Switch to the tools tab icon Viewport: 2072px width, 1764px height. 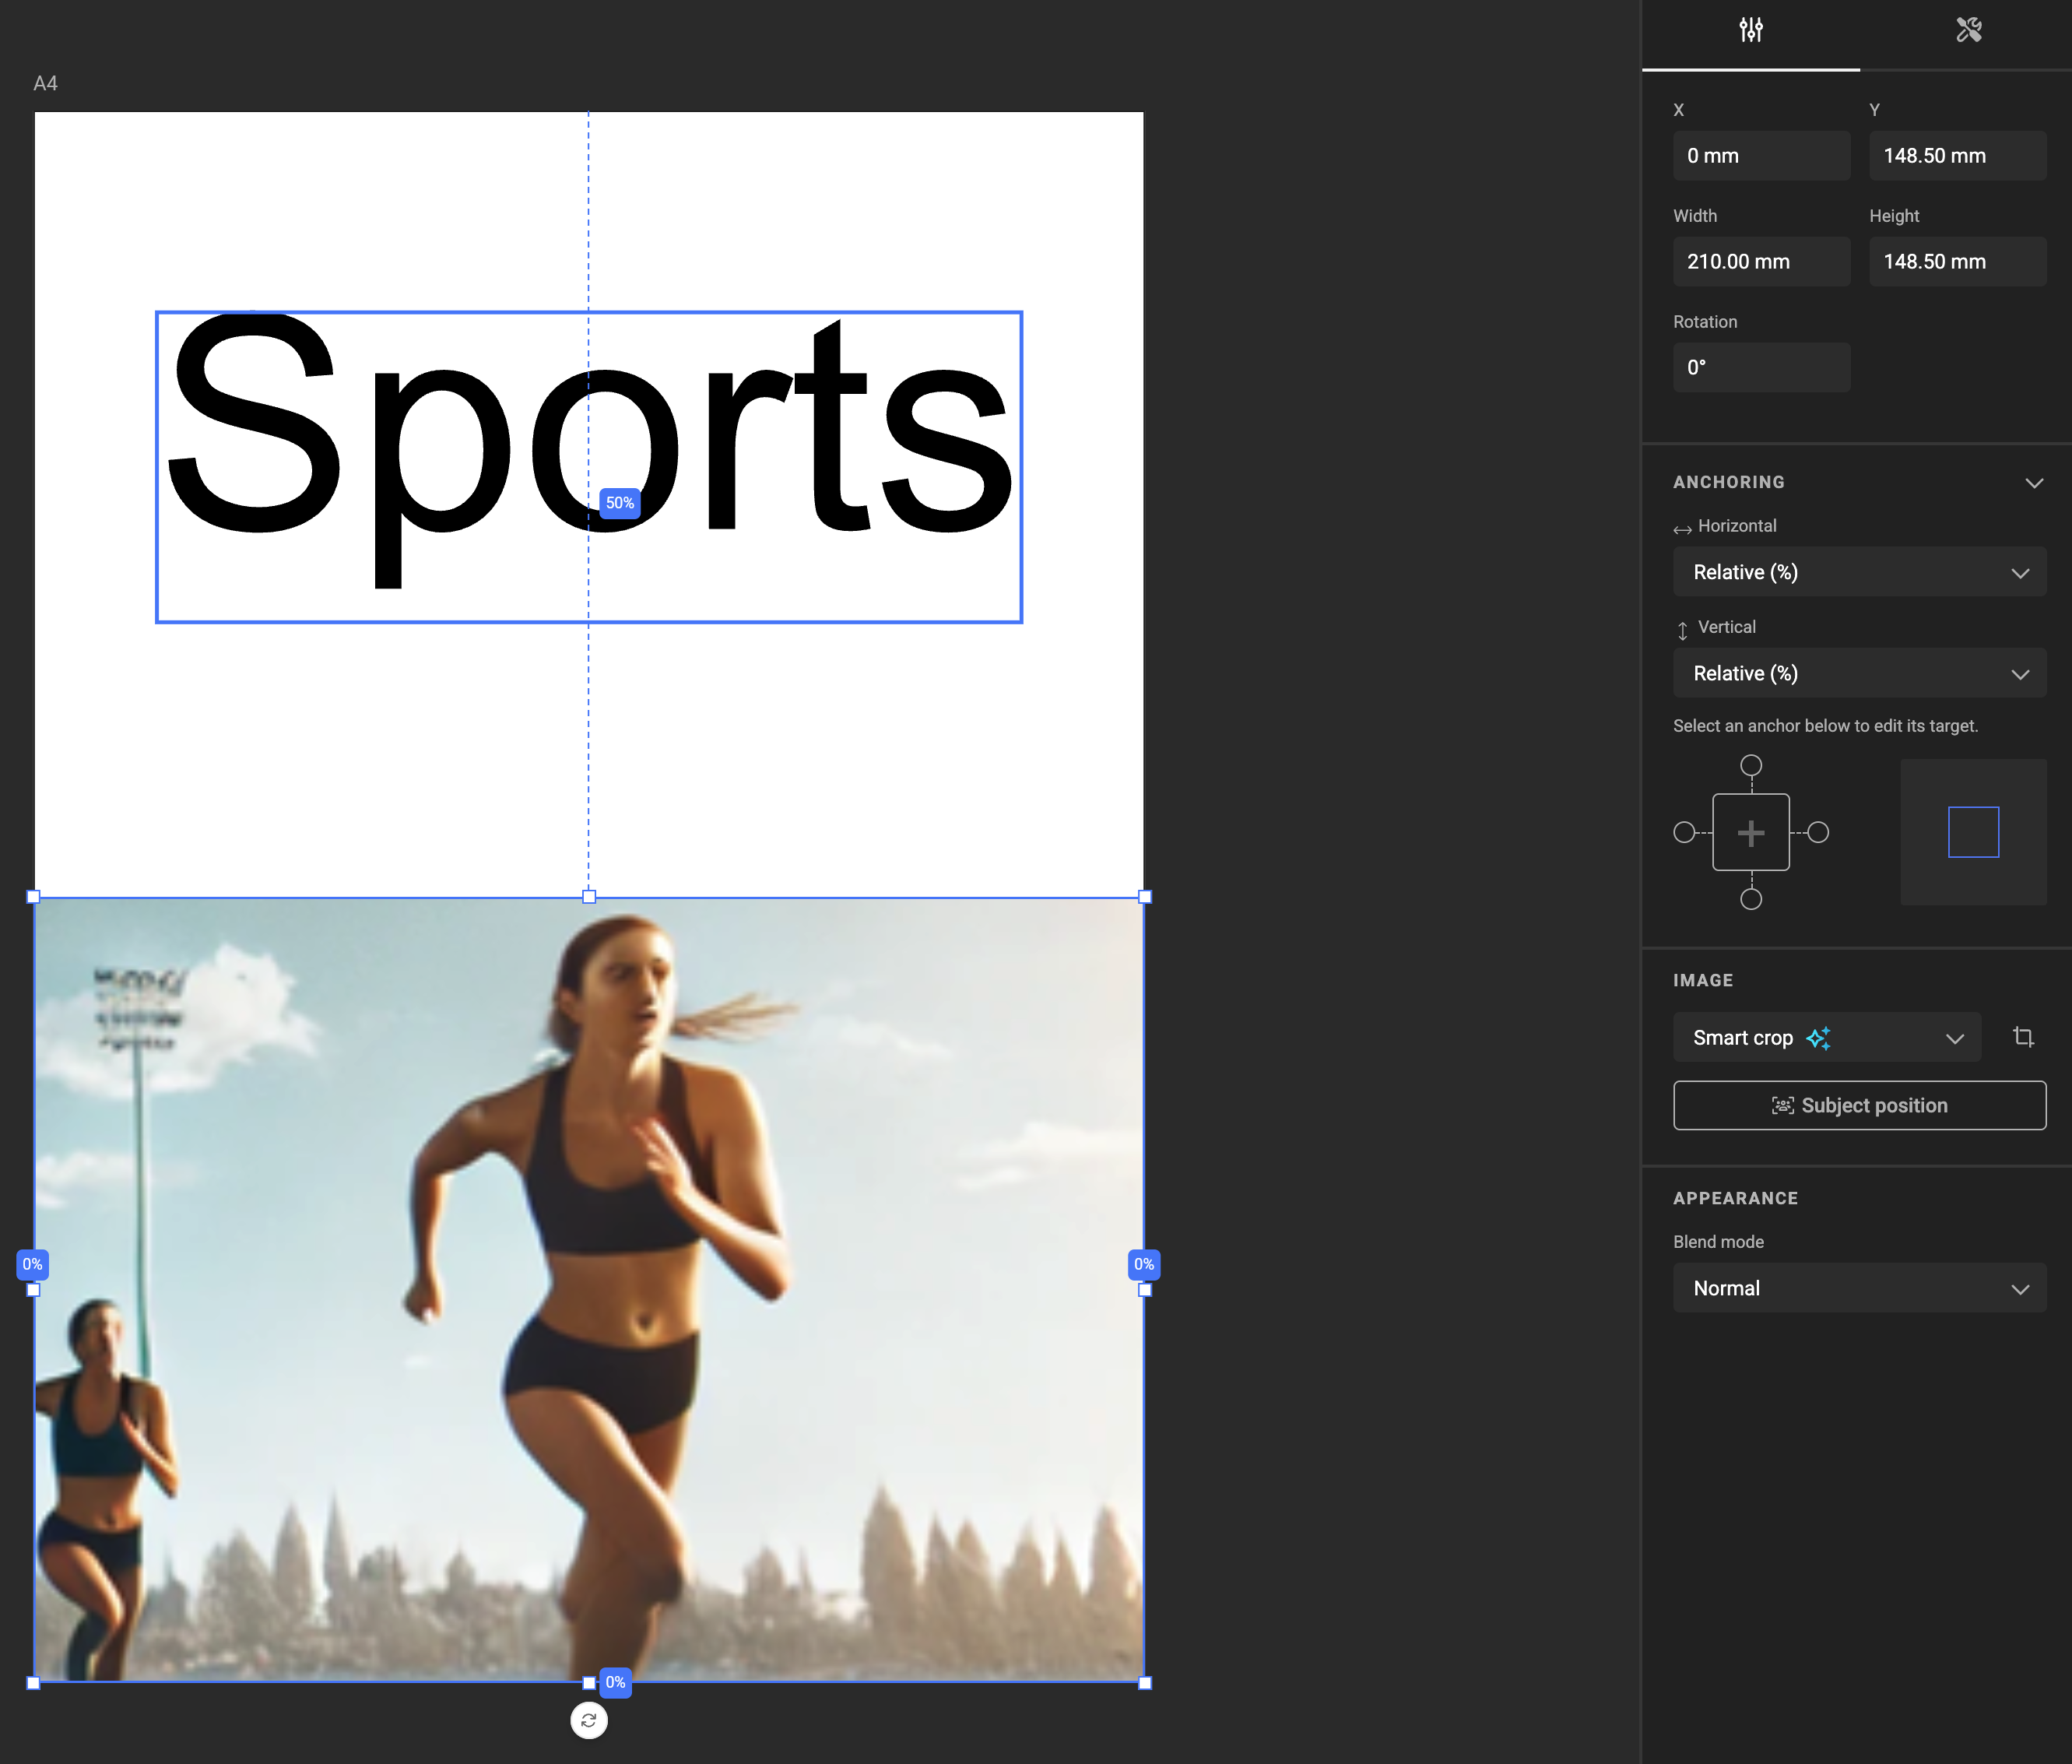1968,30
